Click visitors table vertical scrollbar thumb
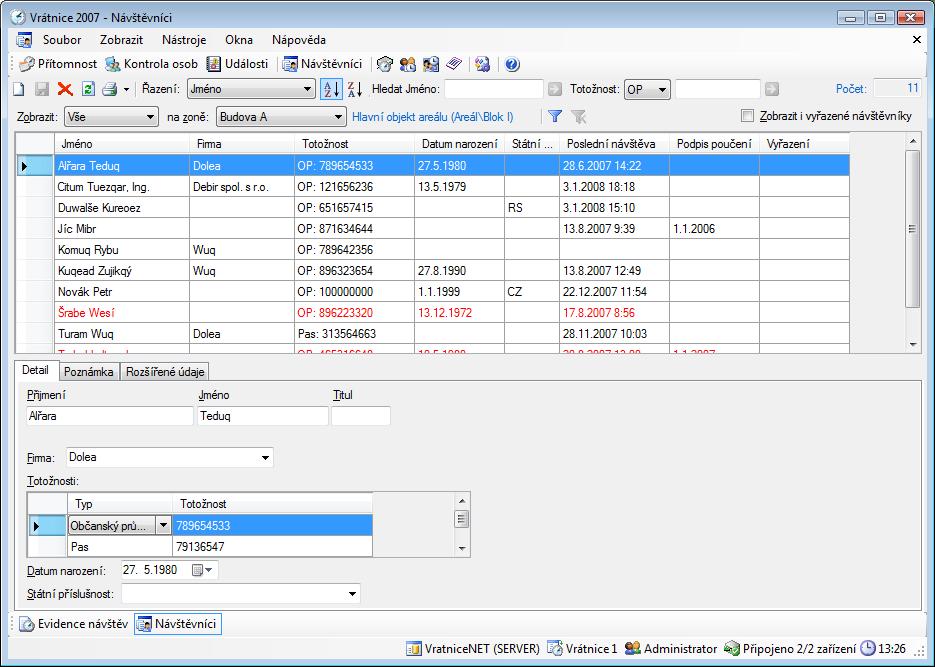The image size is (935, 667). point(912,229)
